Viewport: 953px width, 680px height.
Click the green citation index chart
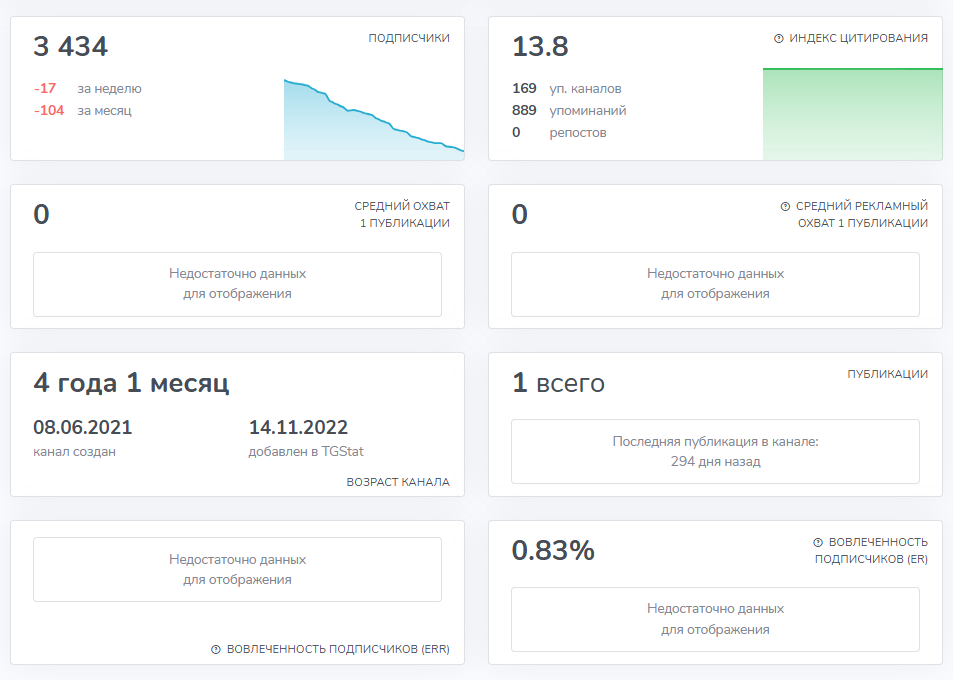pos(853,114)
